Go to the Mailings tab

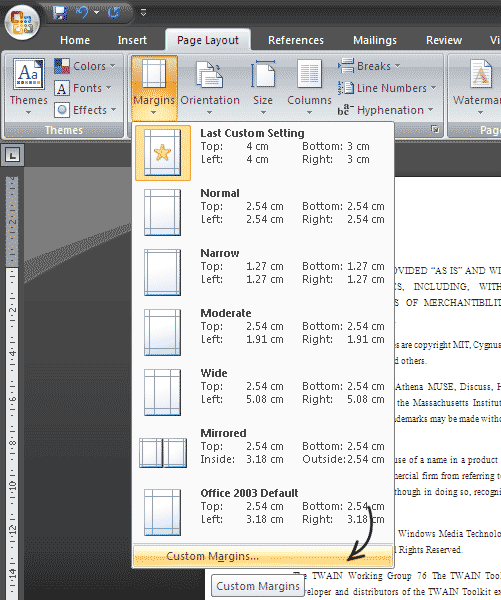[x=375, y=40]
